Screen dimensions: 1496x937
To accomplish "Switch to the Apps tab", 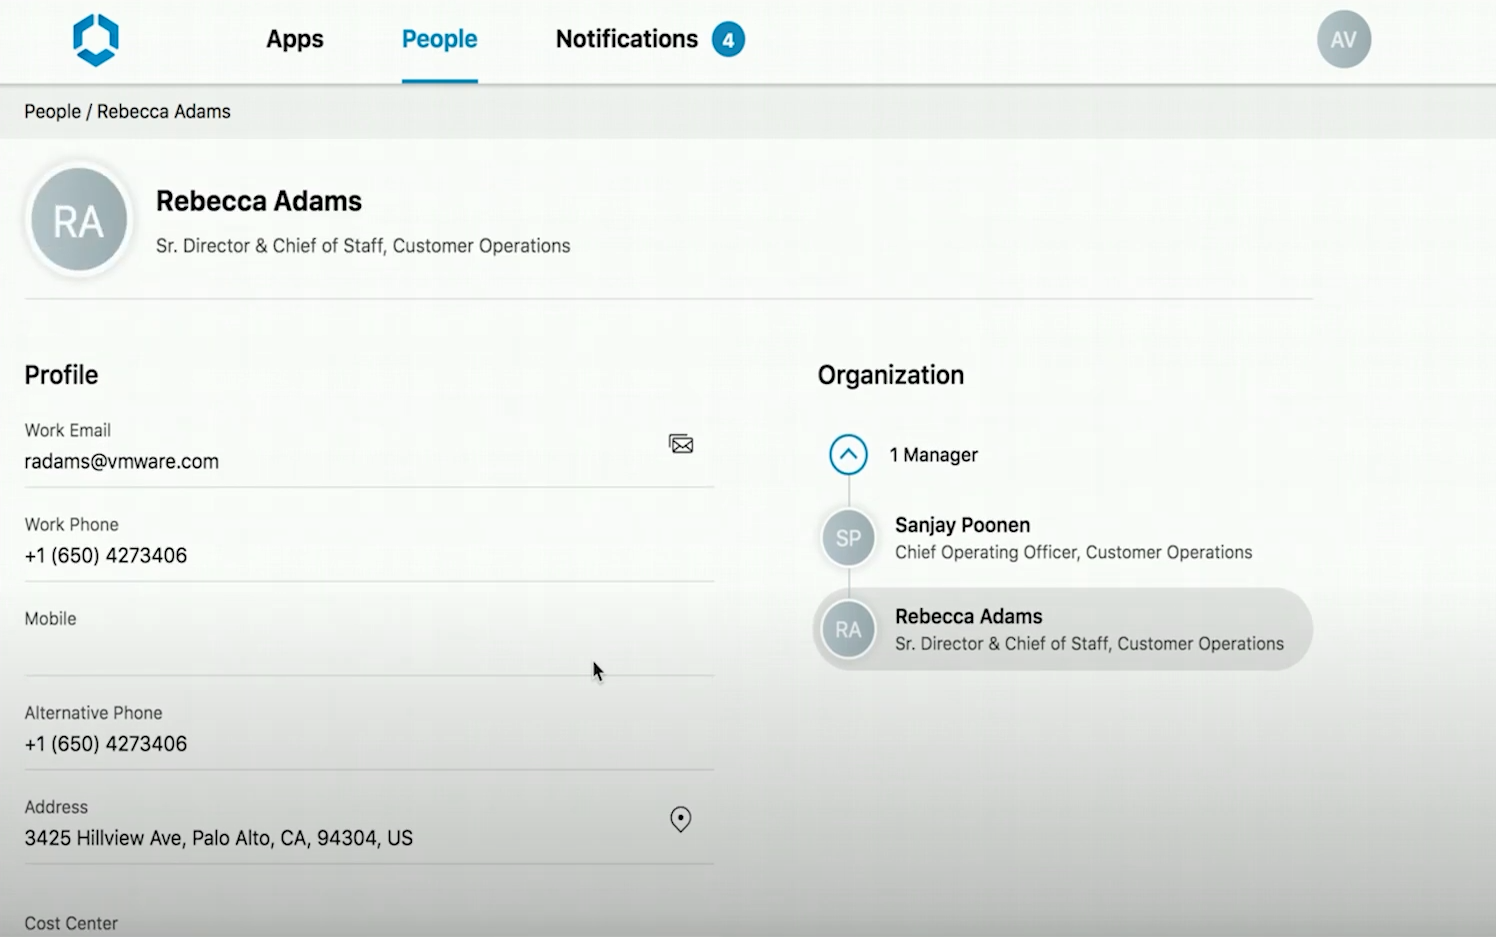I will pyautogui.click(x=294, y=39).
